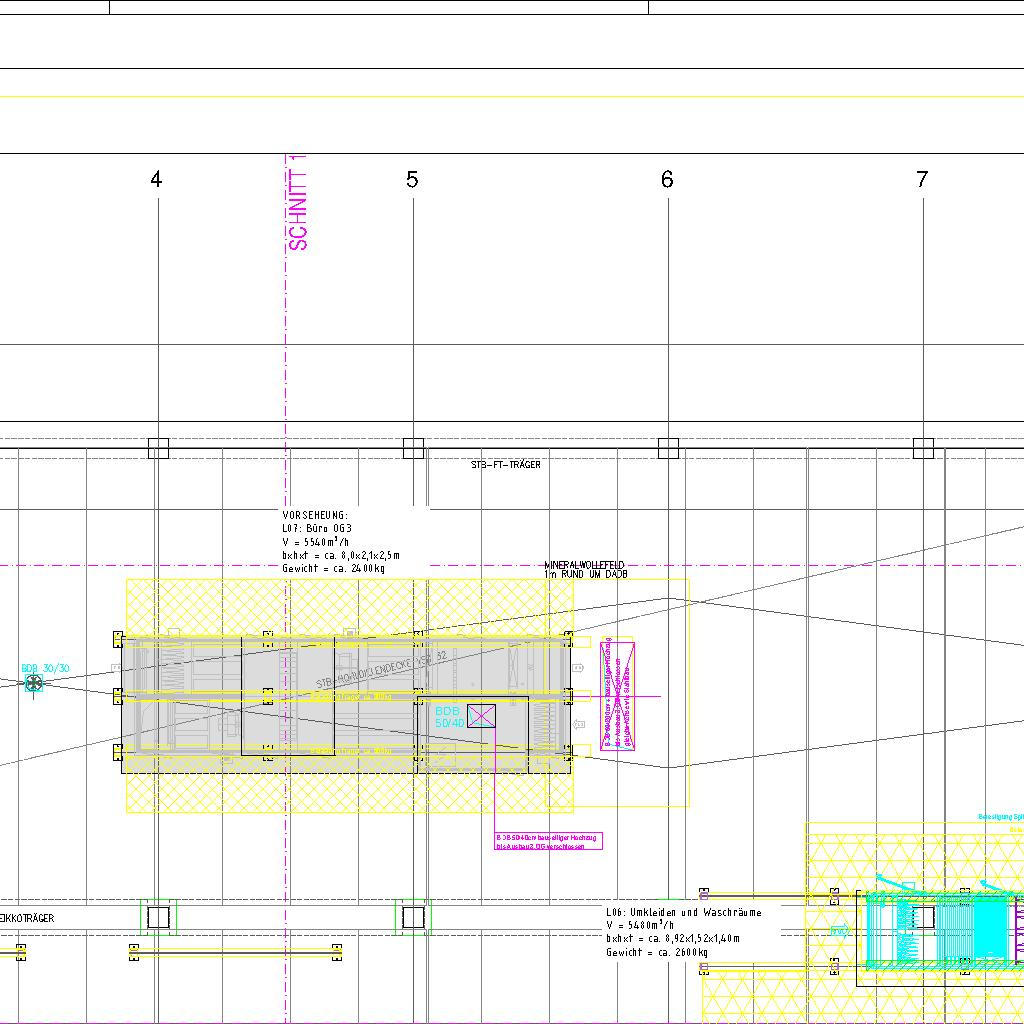Screen dimensions: 1024x1024
Task: Click the BDB 30/30 drain symbol
Action: pos(33,683)
